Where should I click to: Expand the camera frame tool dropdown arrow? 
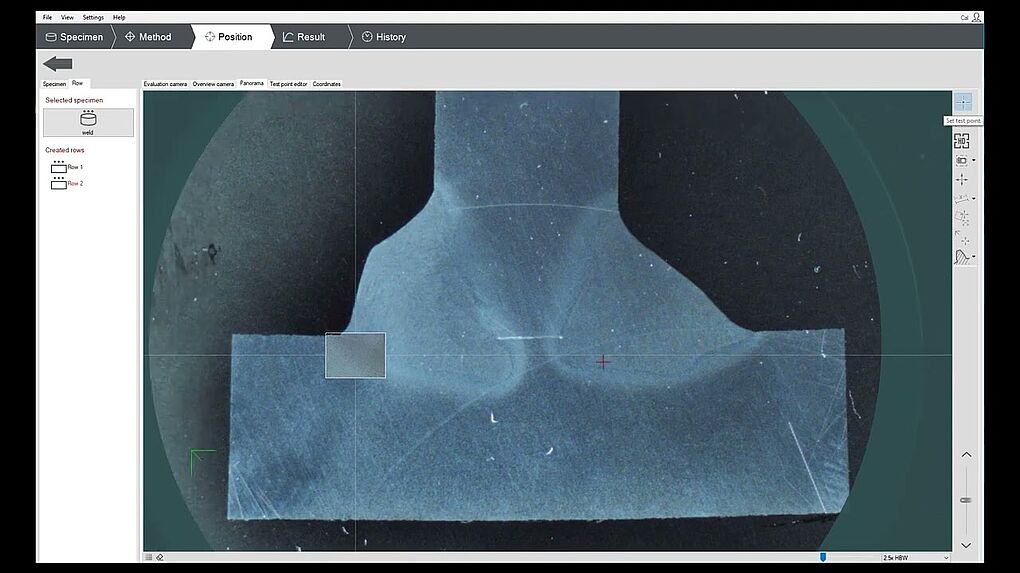(974, 161)
